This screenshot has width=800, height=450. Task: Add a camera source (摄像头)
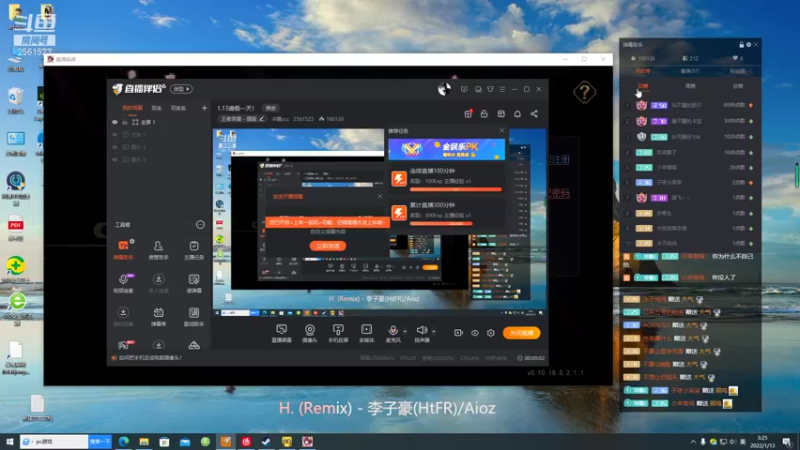point(310,333)
